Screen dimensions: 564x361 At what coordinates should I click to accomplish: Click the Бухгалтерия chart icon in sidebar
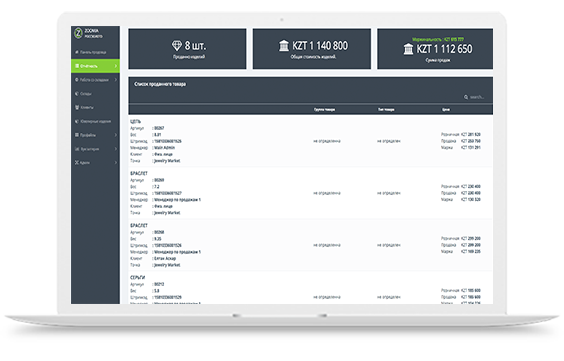pyautogui.click(x=77, y=149)
